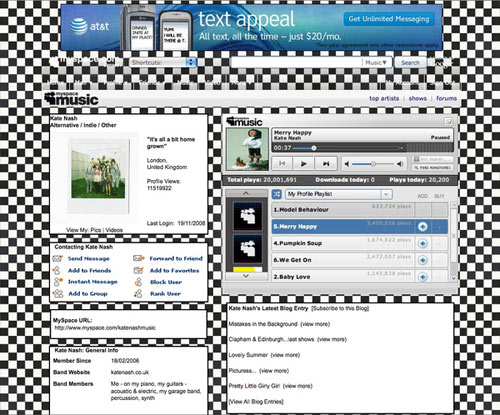Add We Get On to your playlist
Image resolution: width=500 pixels, height=415 pixels.
pos(423,260)
